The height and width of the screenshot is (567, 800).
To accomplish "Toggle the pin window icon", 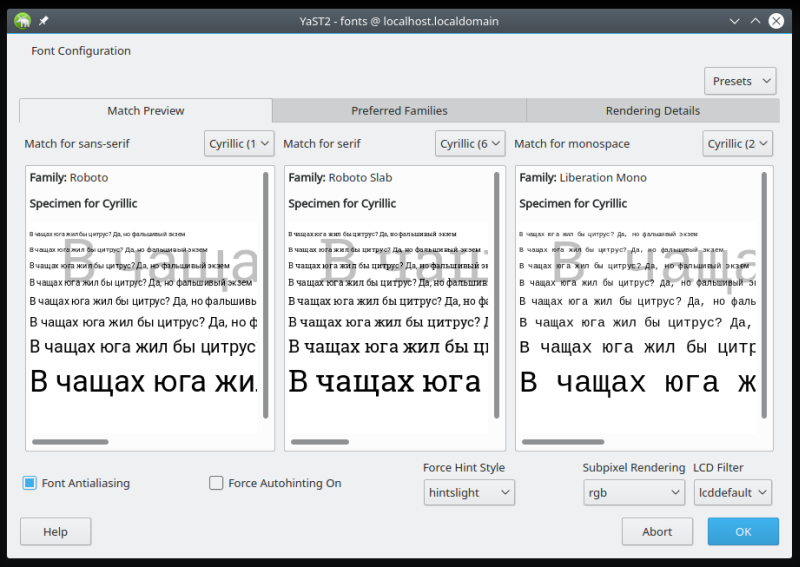I will [x=43, y=21].
